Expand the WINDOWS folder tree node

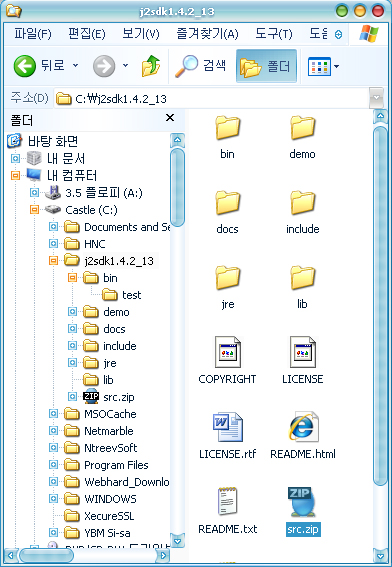(53, 499)
